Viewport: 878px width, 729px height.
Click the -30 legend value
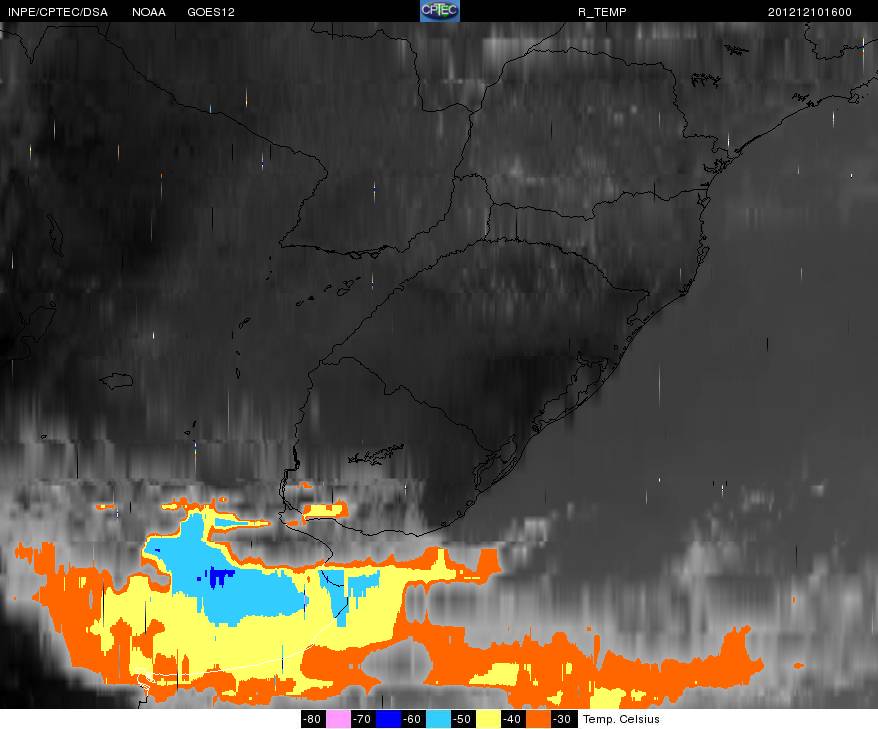562,719
